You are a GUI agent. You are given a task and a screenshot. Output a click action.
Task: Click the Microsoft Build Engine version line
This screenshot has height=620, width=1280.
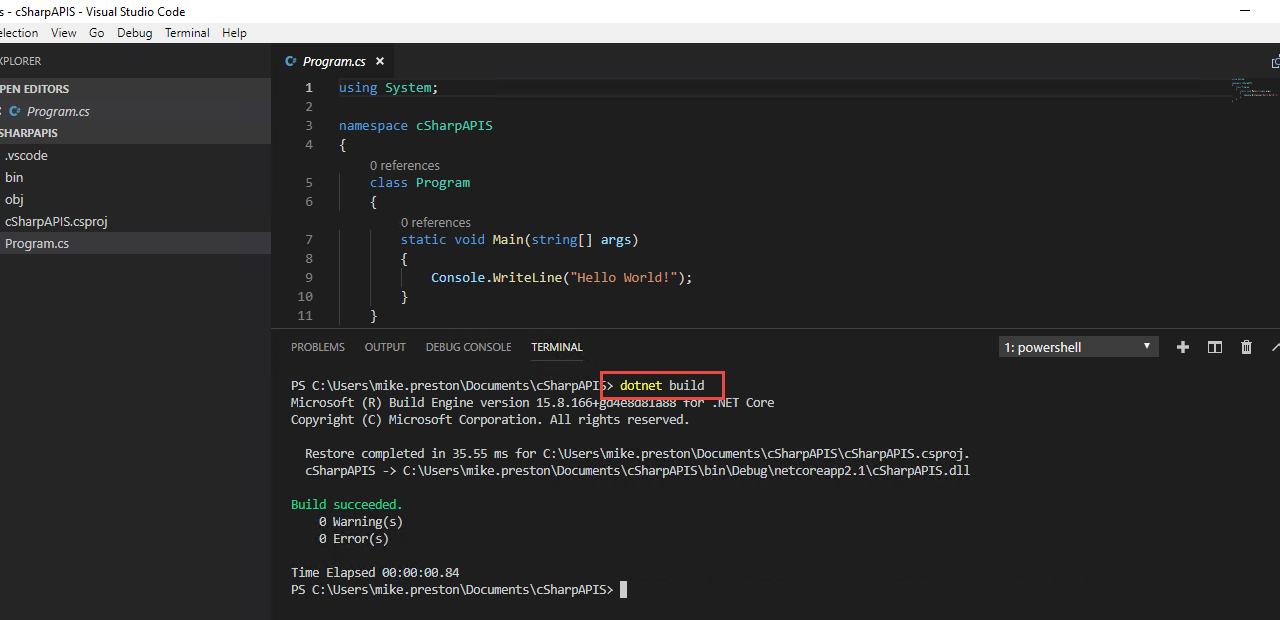point(533,403)
